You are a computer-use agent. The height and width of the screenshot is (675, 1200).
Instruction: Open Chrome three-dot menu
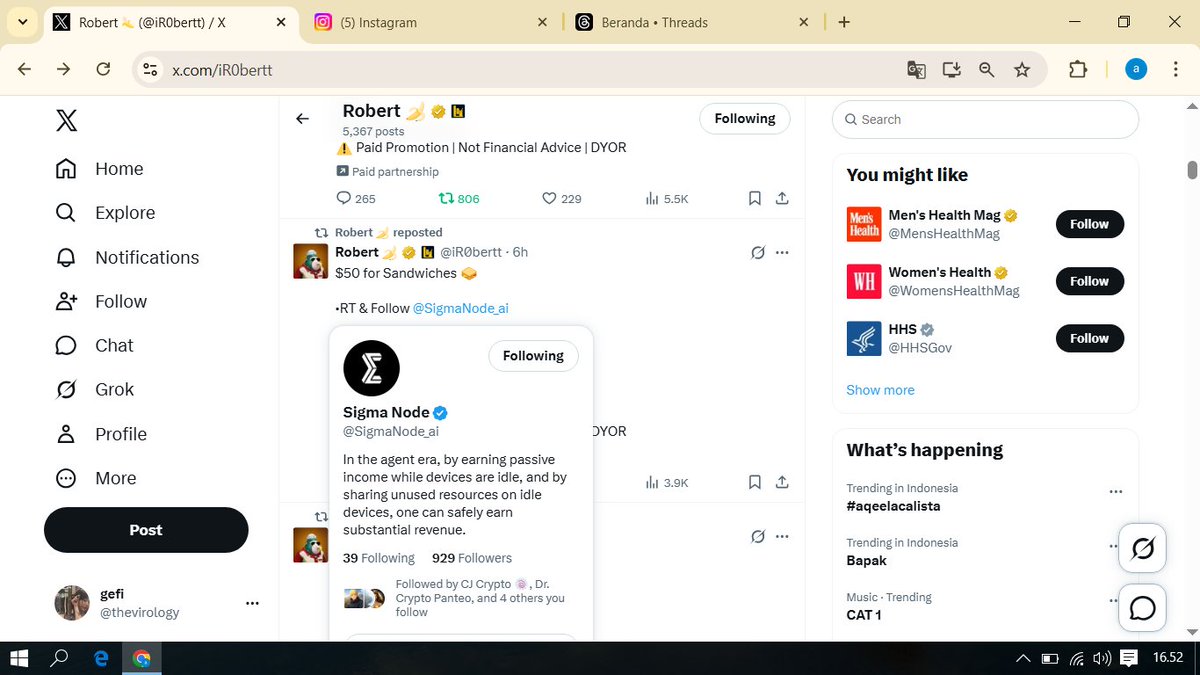(x=1177, y=69)
